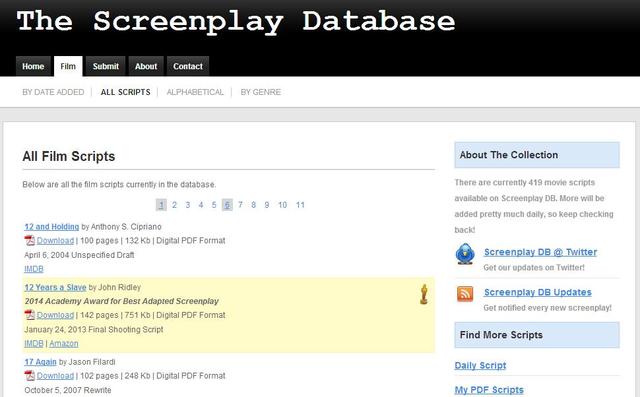This screenshot has height=397, width=640.
Task: Select the Film tab
Action: pos(68,66)
